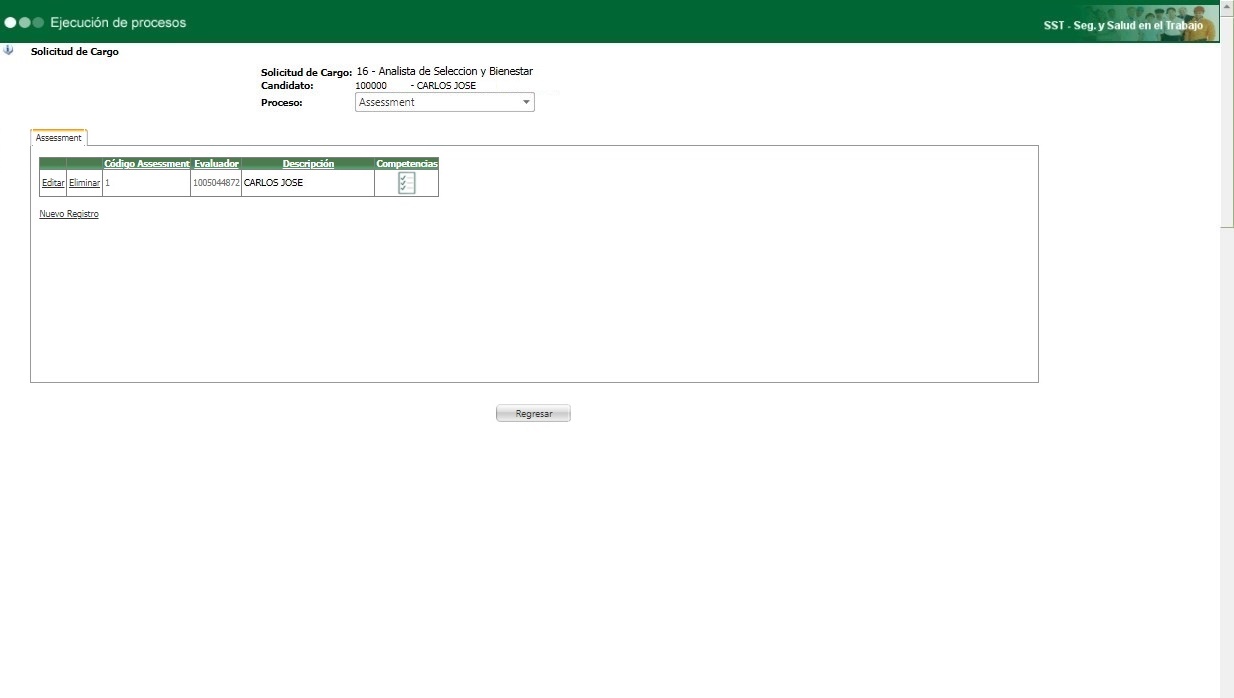Click the Código Assessment value 1
This screenshot has height=698, width=1234.
[x=108, y=183]
